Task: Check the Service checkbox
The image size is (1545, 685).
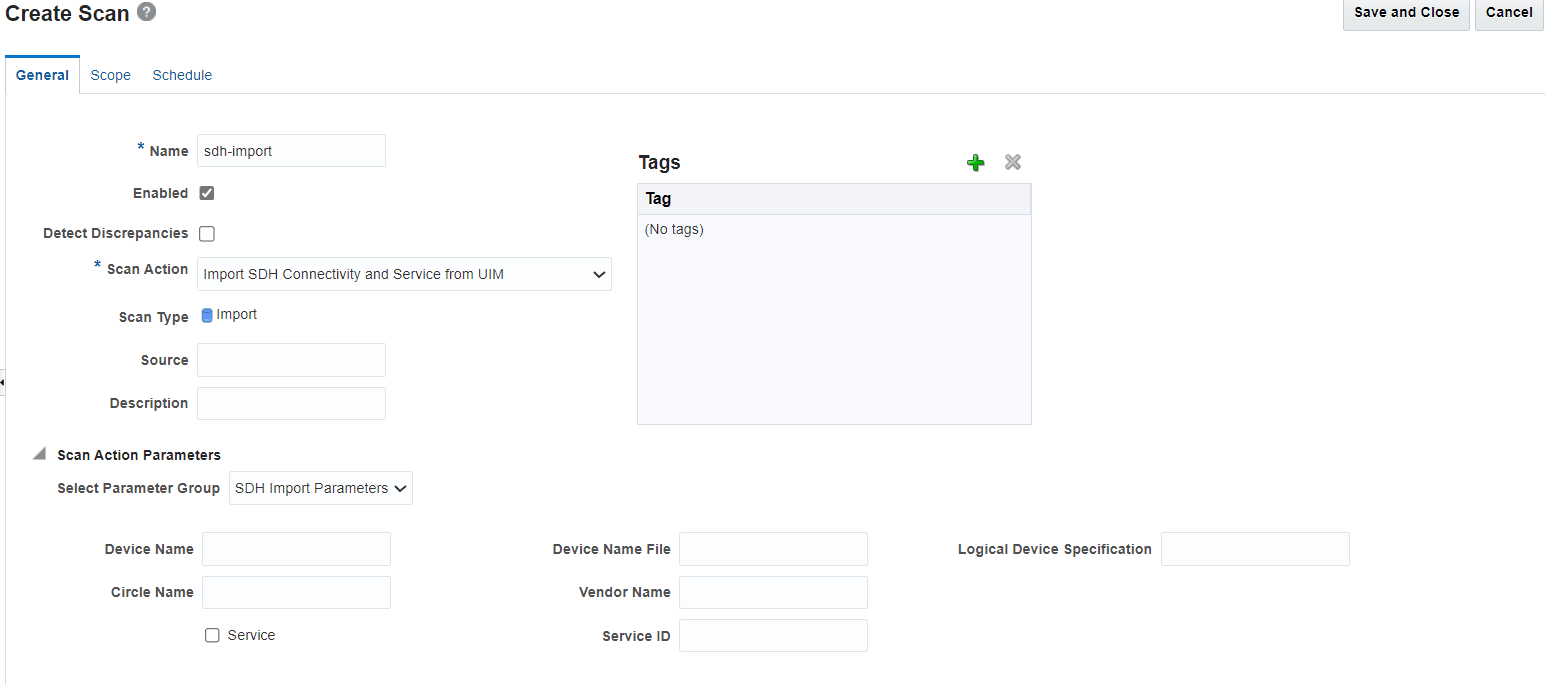Action: pyautogui.click(x=212, y=635)
